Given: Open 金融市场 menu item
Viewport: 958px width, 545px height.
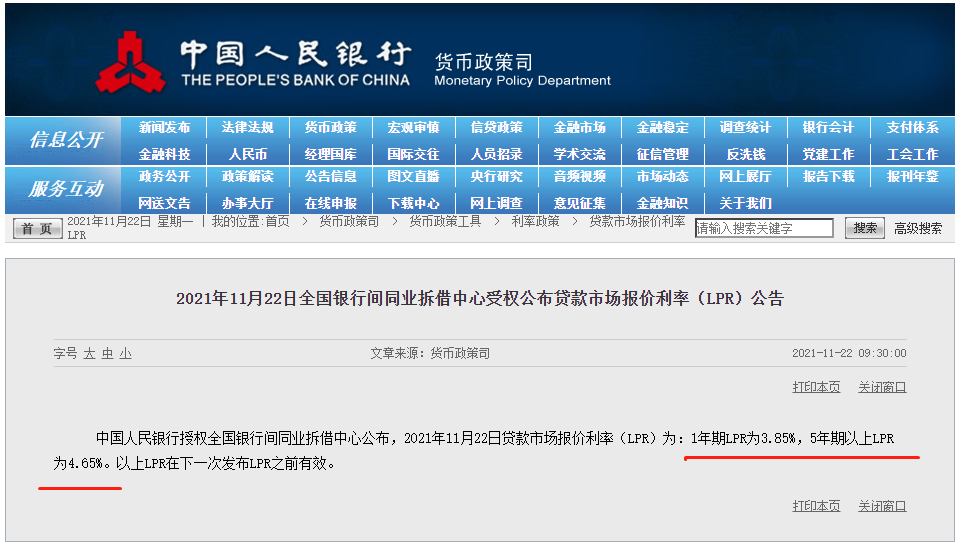Looking at the screenshot, I should pyautogui.click(x=580, y=127).
